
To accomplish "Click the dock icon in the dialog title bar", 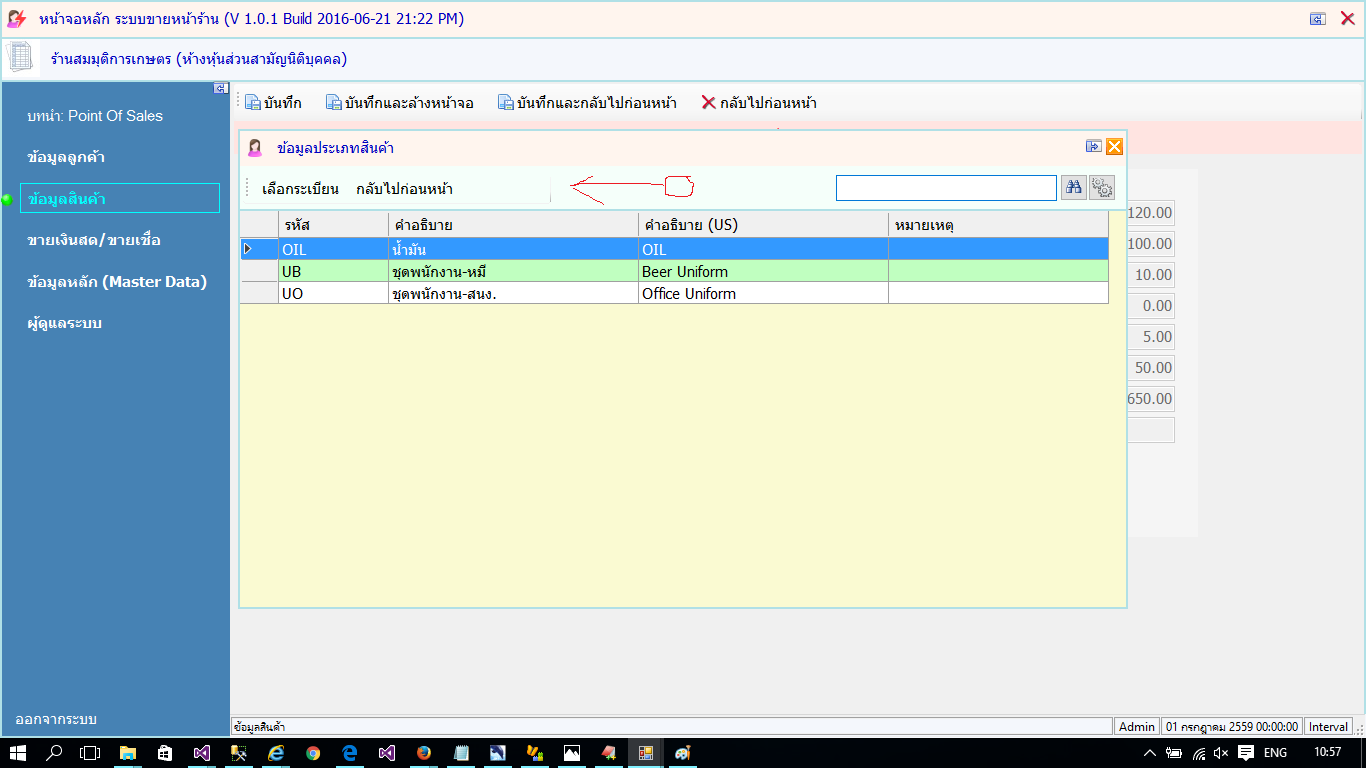I will (x=1093, y=147).
